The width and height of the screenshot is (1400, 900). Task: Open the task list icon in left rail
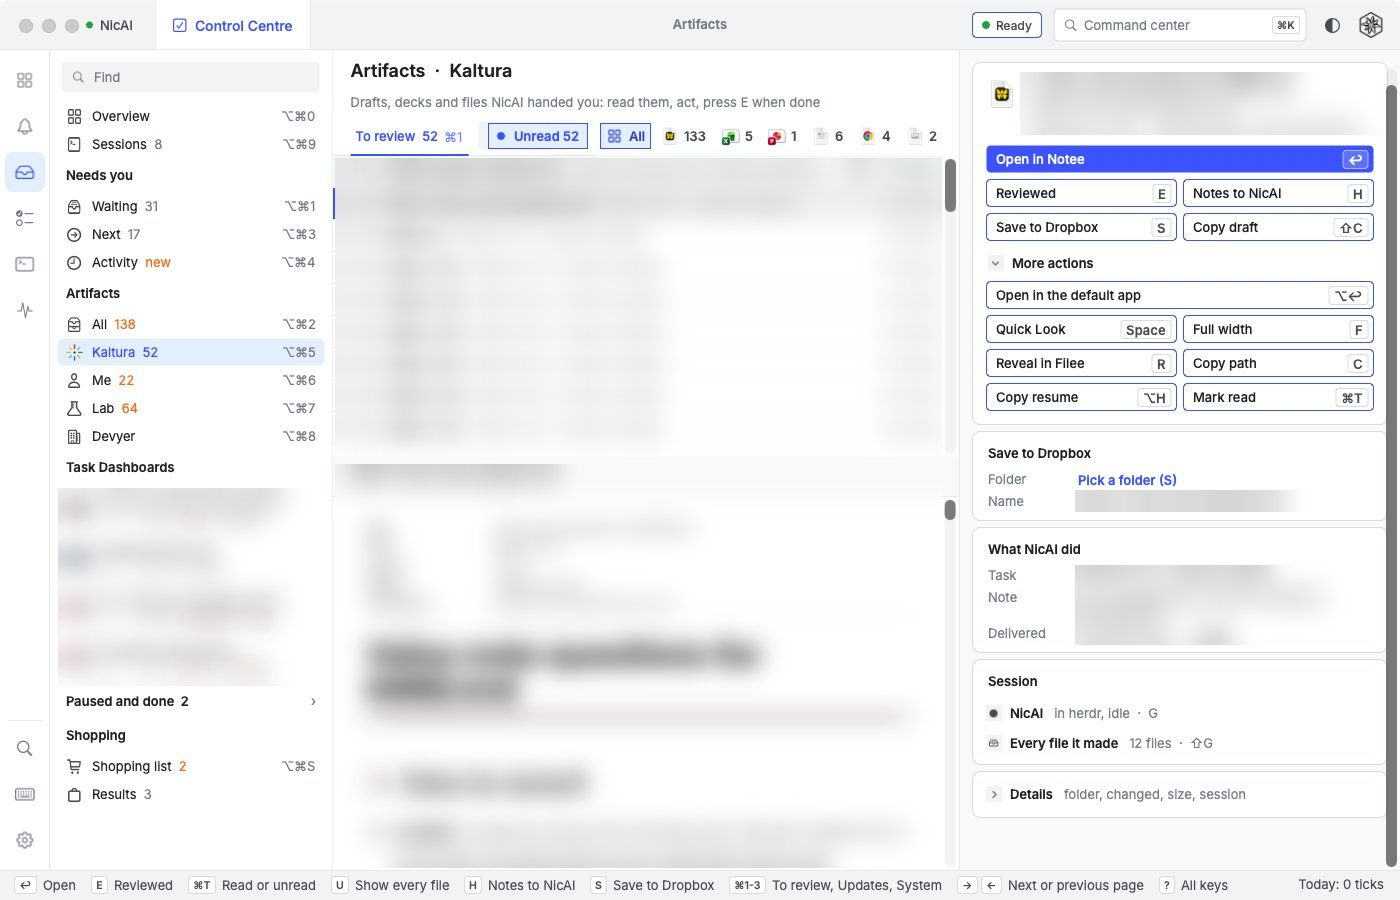click(25, 218)
